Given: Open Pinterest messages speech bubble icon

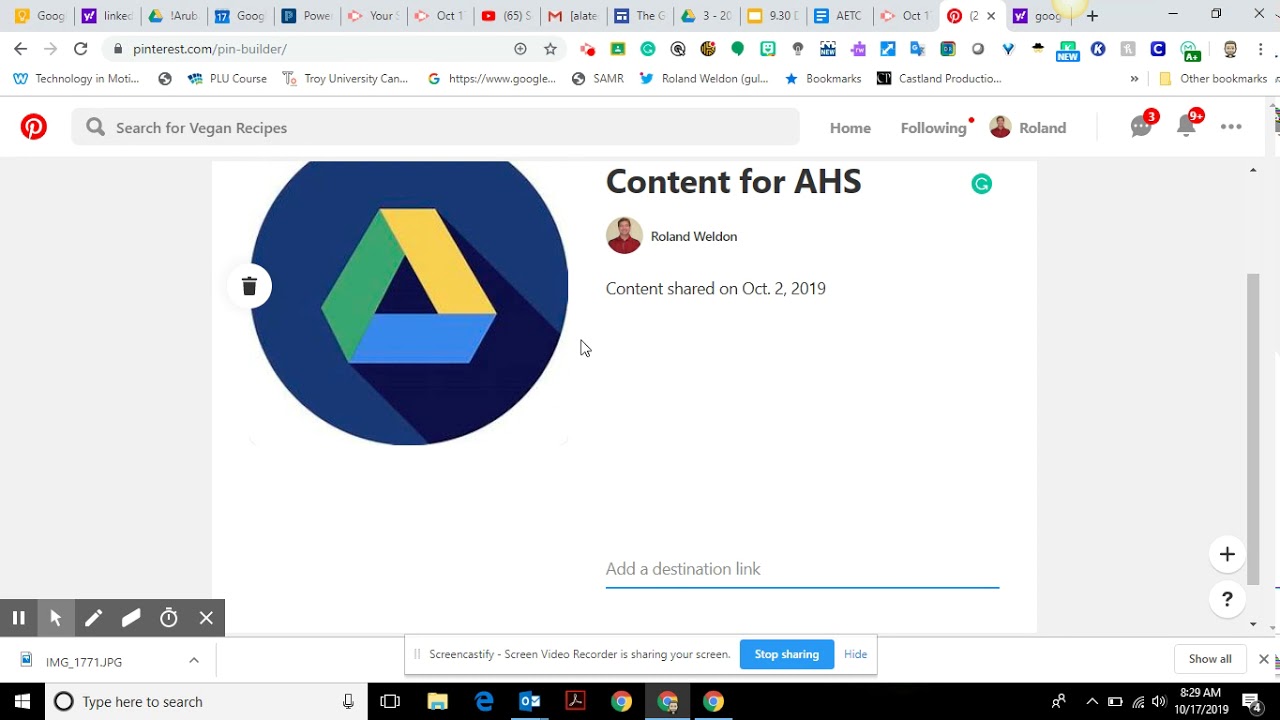Looking at the screenshot, I should coord(1141,127).
